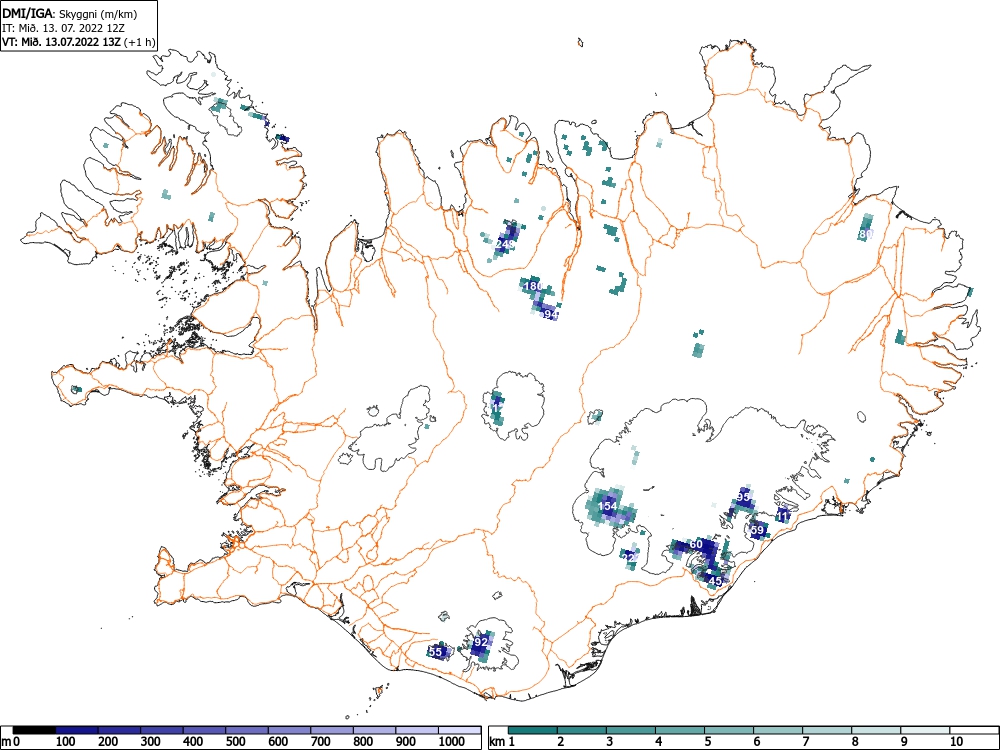Click the "(+1 h)" forecast offset text
The image size is (1000, 750).
(138, 42)
